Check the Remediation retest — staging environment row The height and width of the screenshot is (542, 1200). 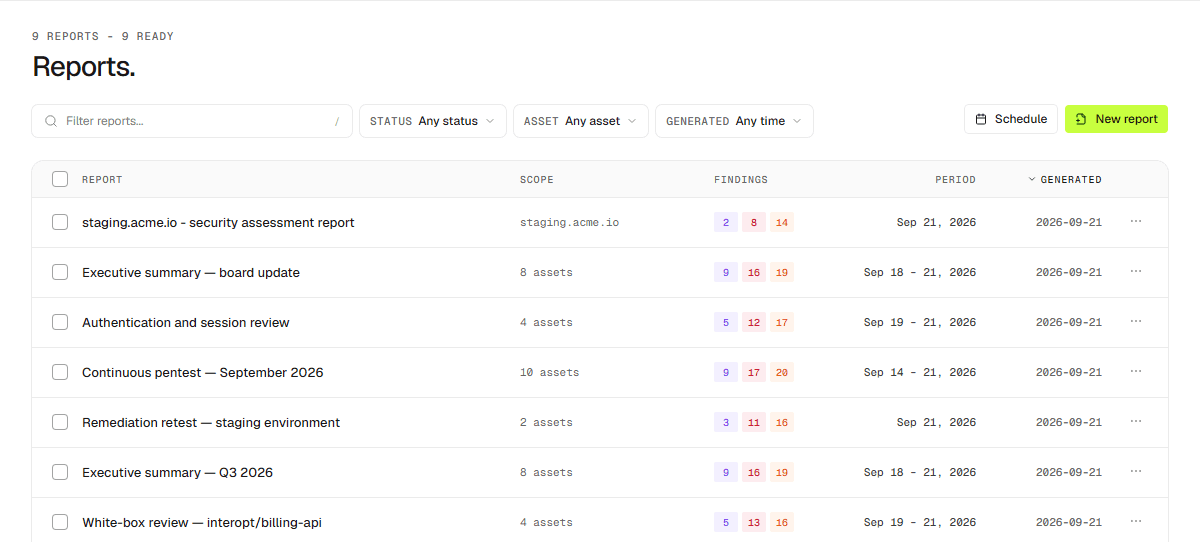[60, 422]
